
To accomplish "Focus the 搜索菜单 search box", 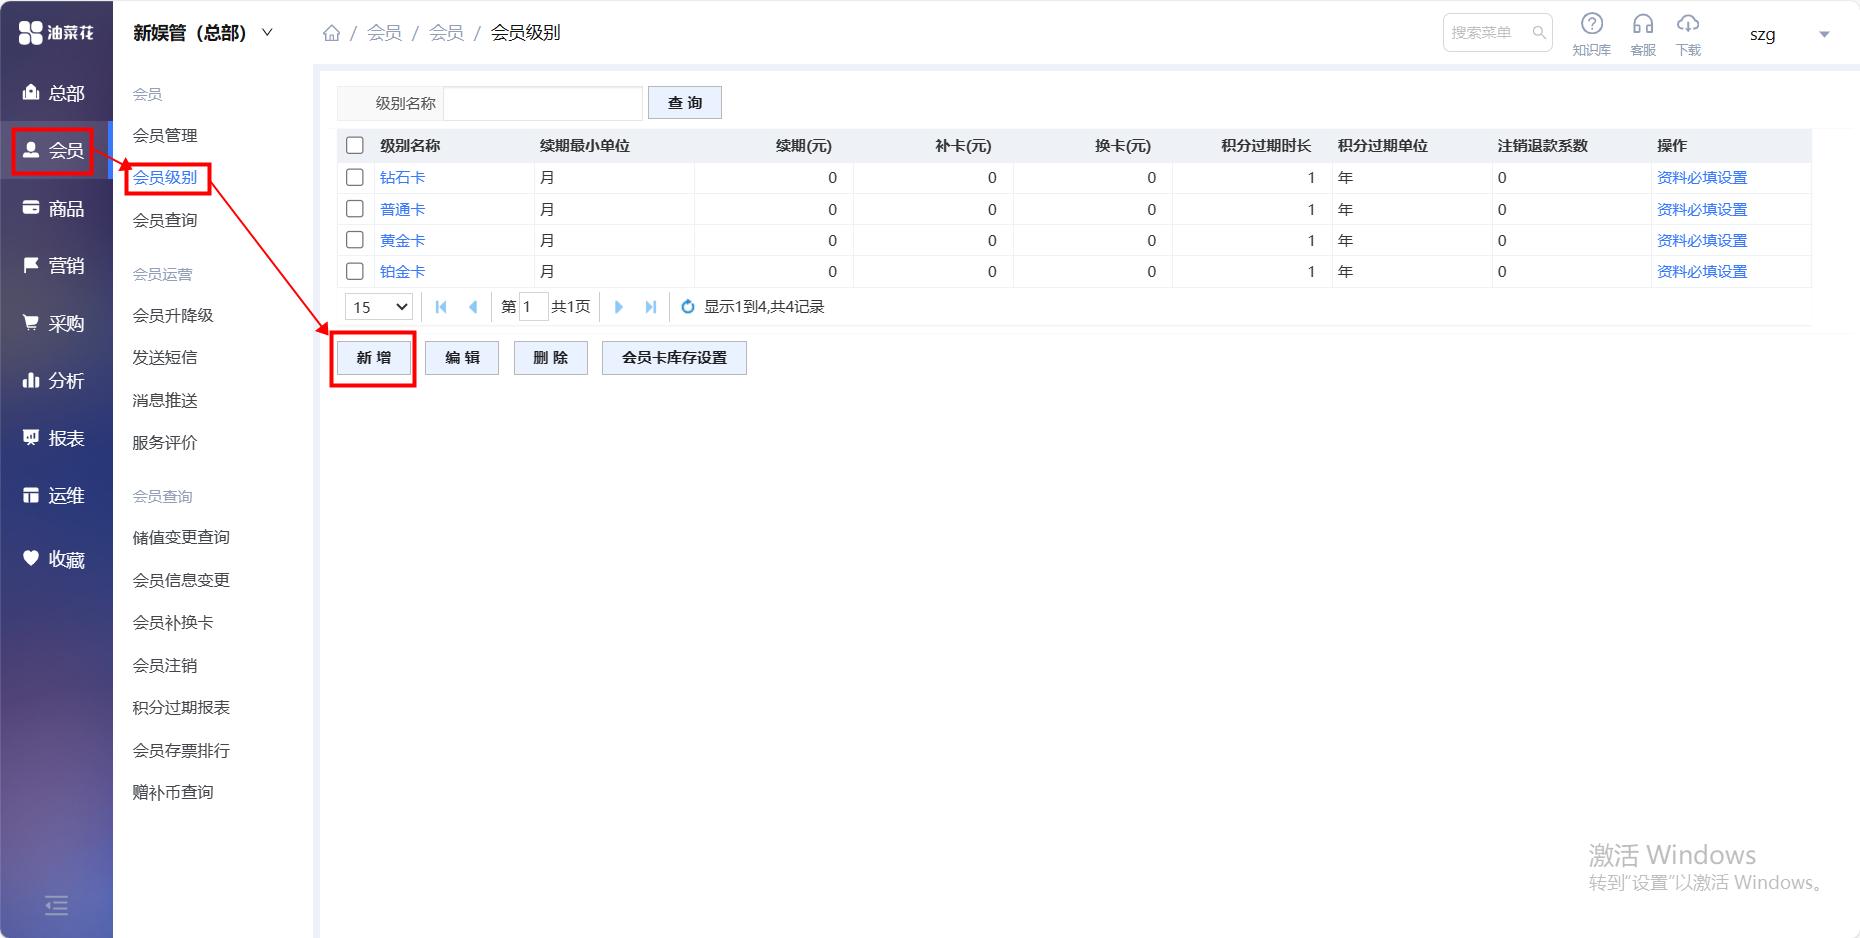I will coord(1497,33).
